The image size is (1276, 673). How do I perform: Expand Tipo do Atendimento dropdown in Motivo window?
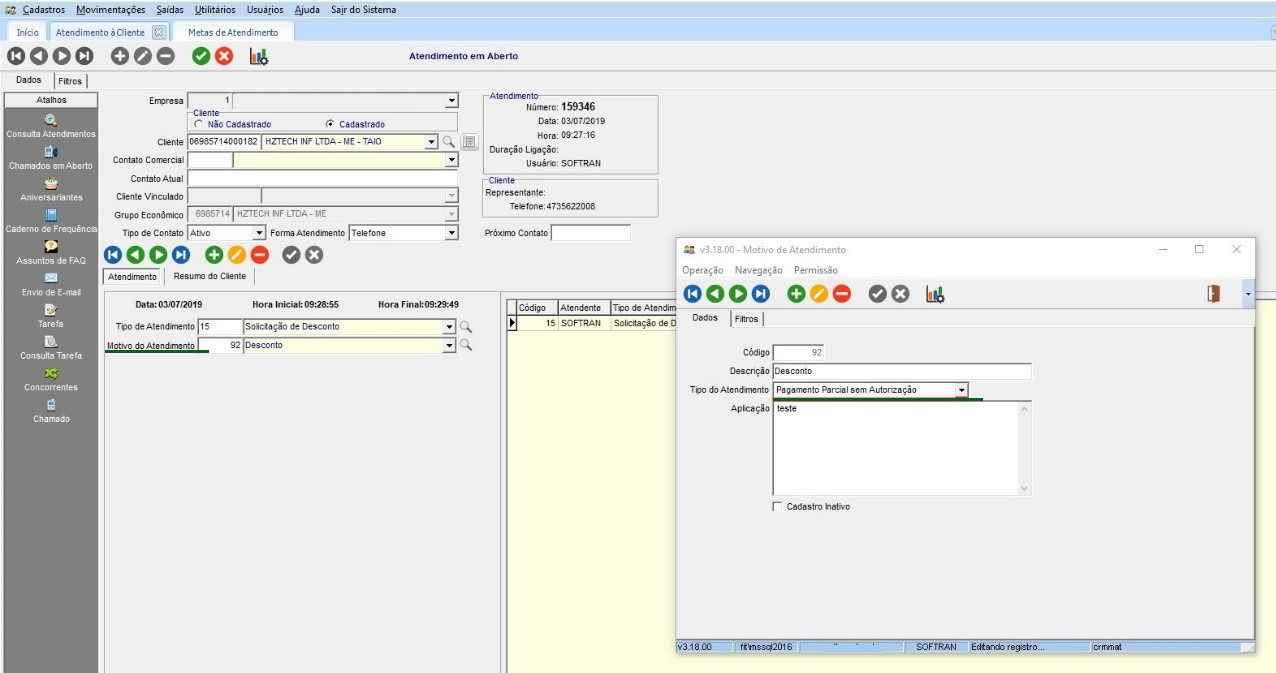pyautogui.click(x=961, y=390)
